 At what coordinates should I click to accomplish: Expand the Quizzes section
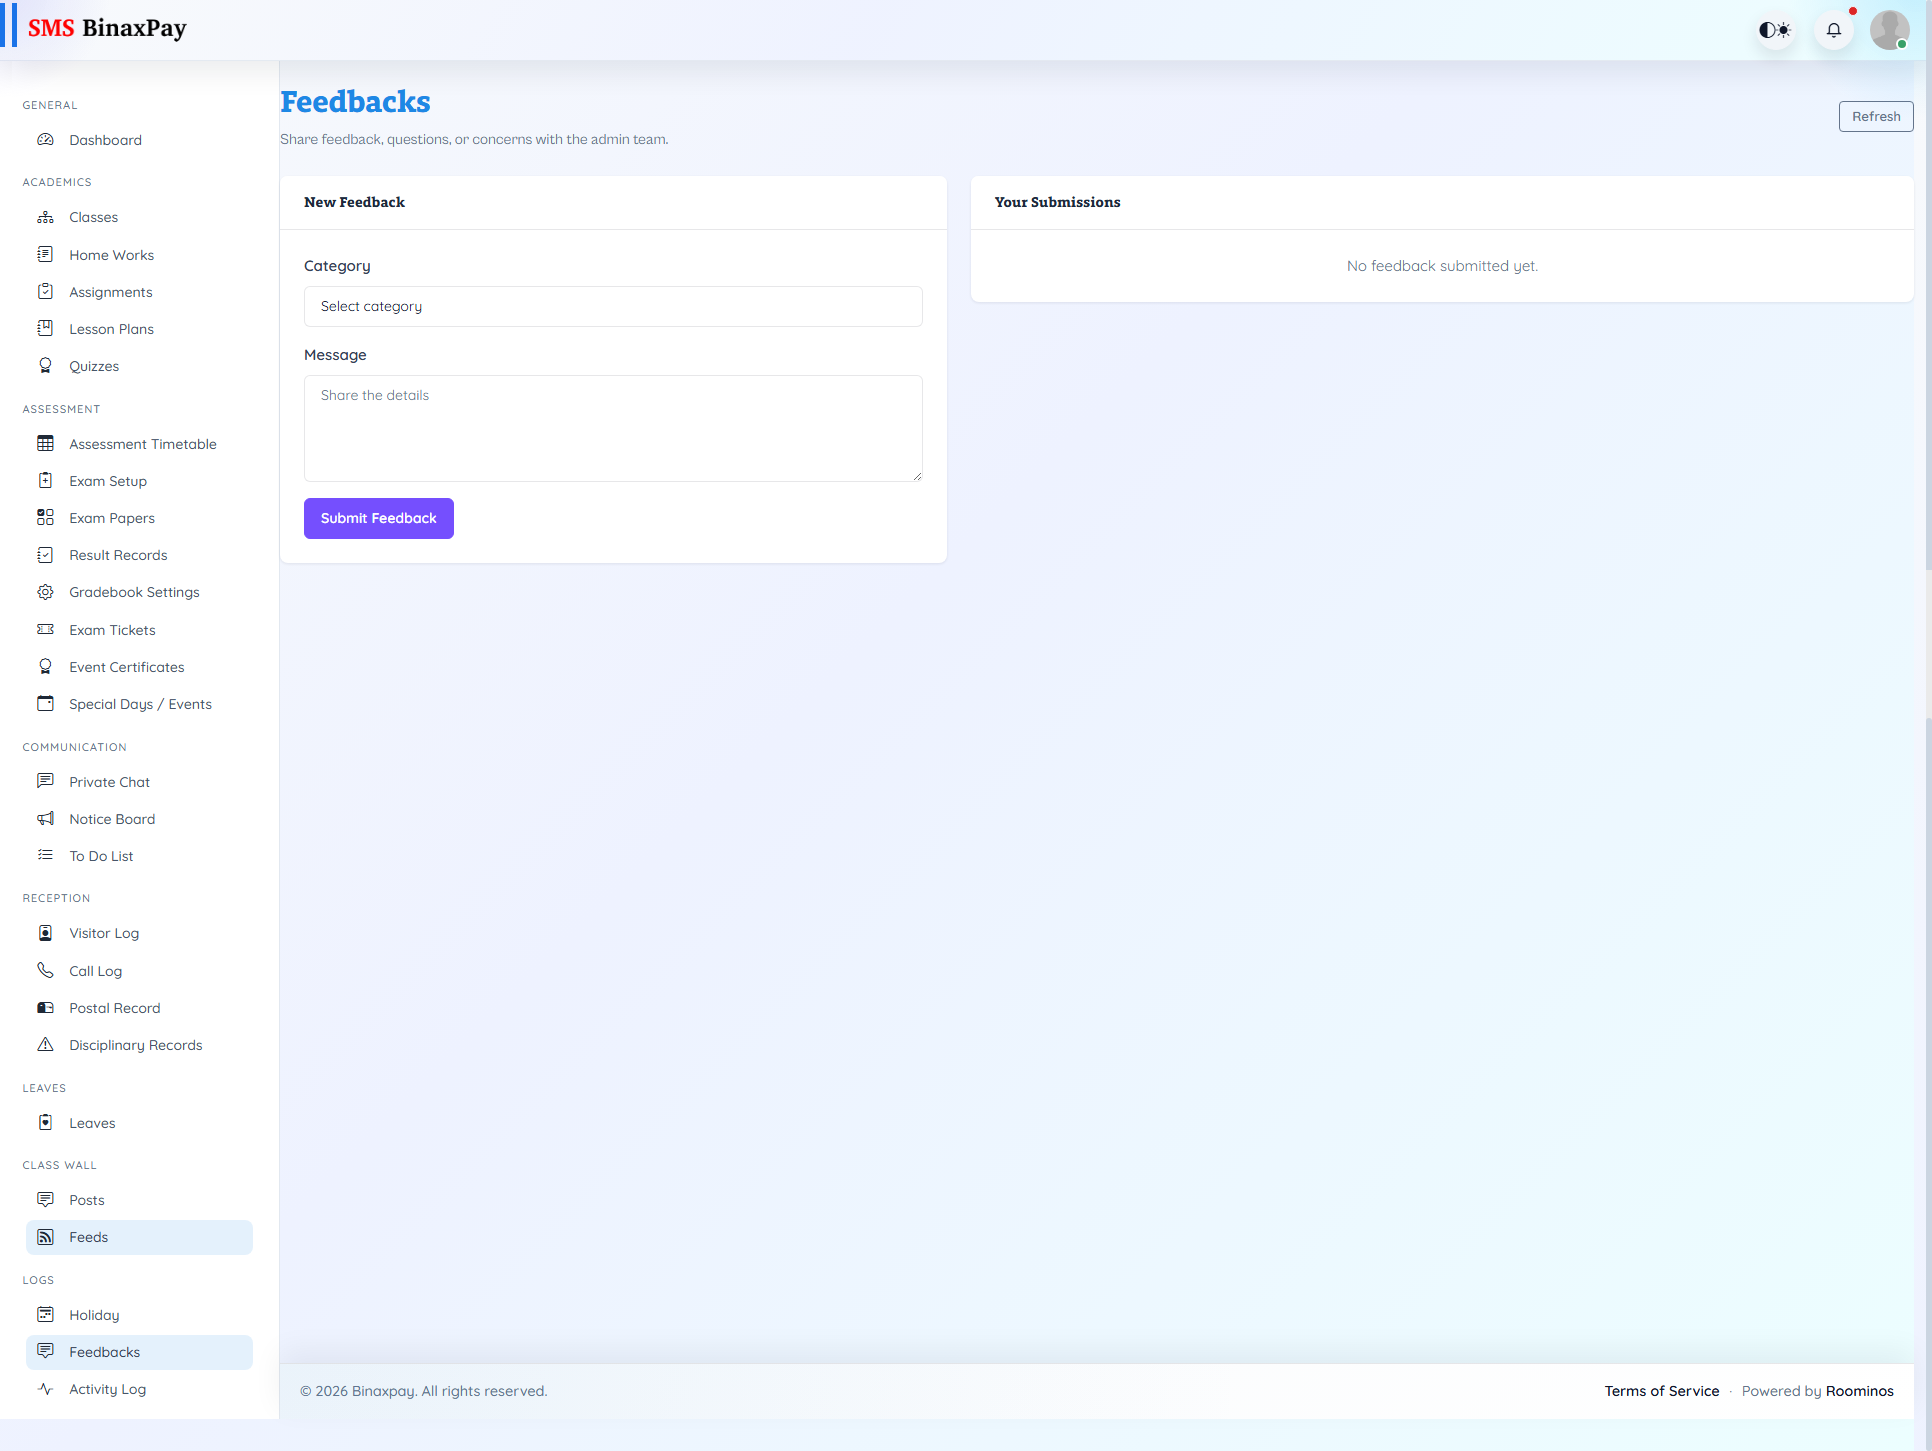pos(93,365)
